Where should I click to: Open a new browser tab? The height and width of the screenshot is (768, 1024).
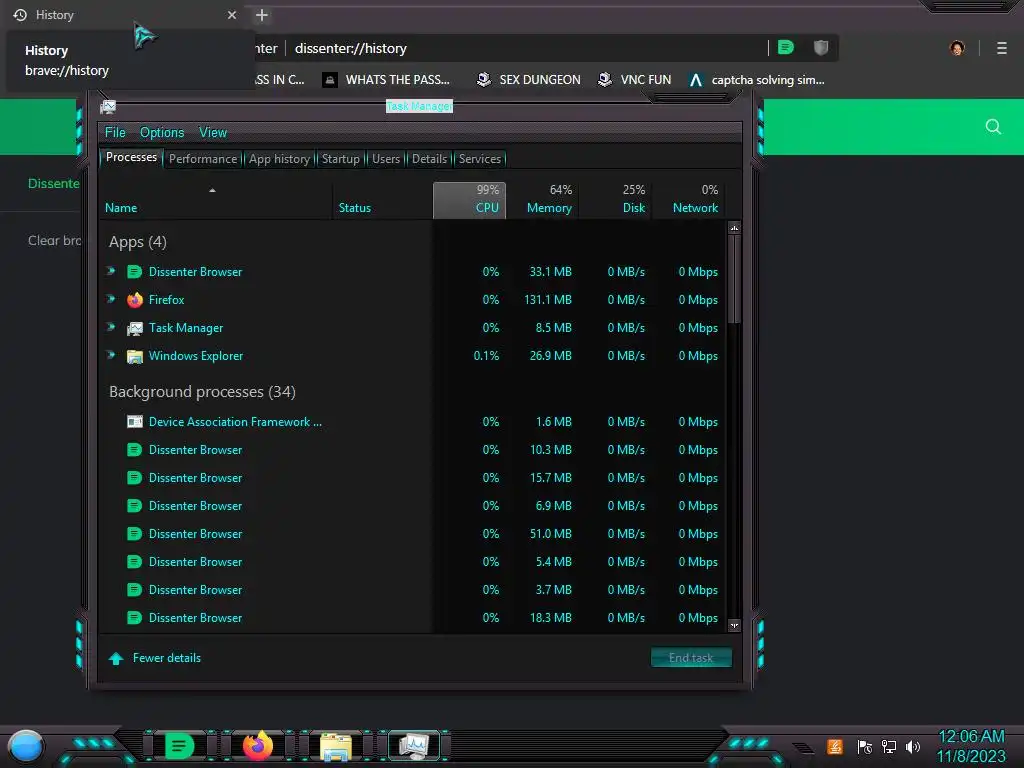pos(262,15)
